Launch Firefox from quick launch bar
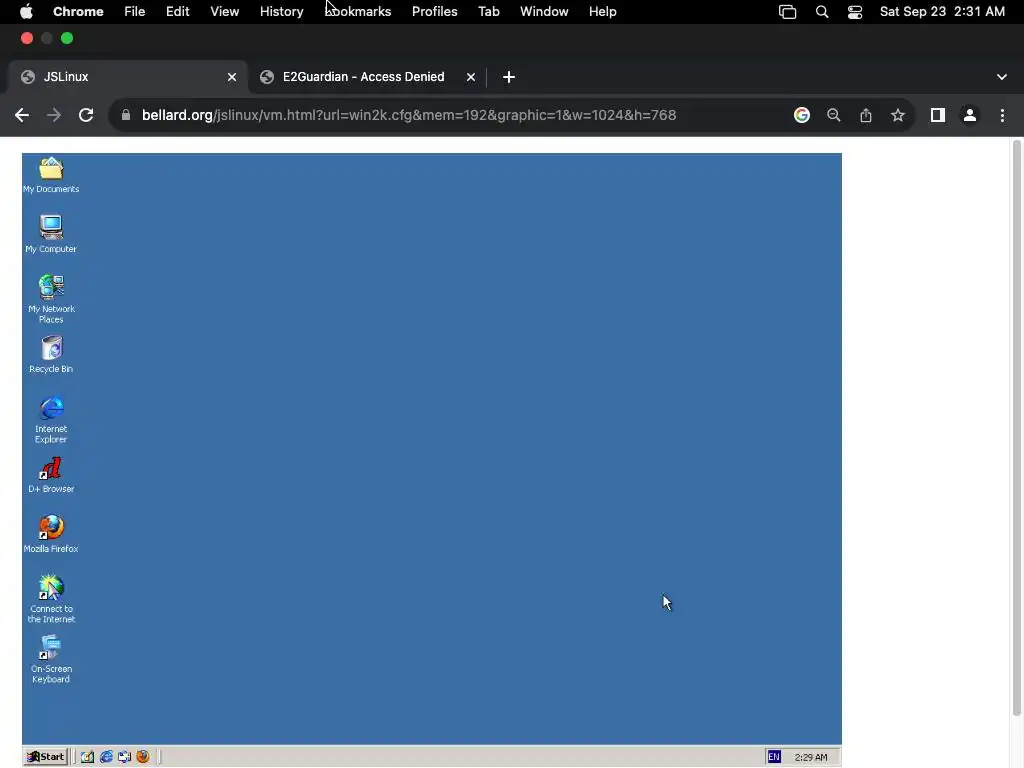Screen dimensions: 1024x768 (142, 756)
